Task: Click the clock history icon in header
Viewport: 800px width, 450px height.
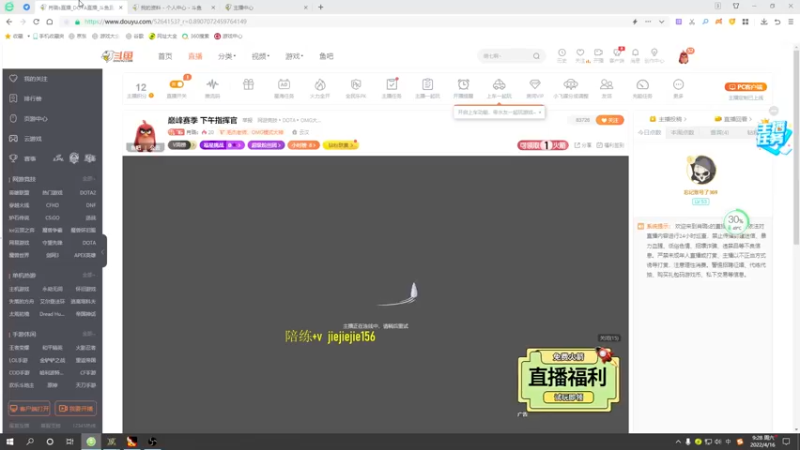Action: tap(562, 53)
